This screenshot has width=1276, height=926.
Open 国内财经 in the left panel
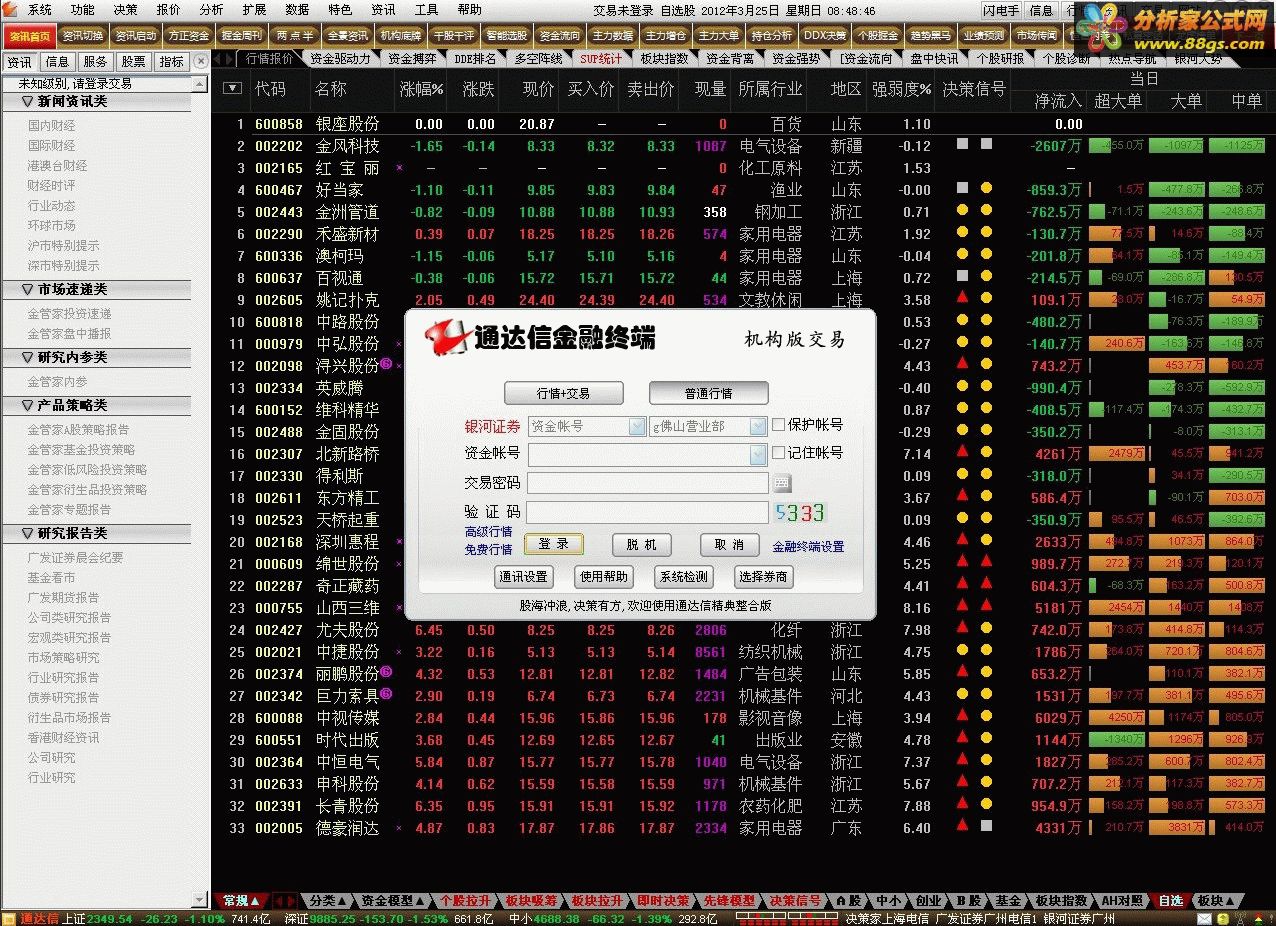click(52, 125)
